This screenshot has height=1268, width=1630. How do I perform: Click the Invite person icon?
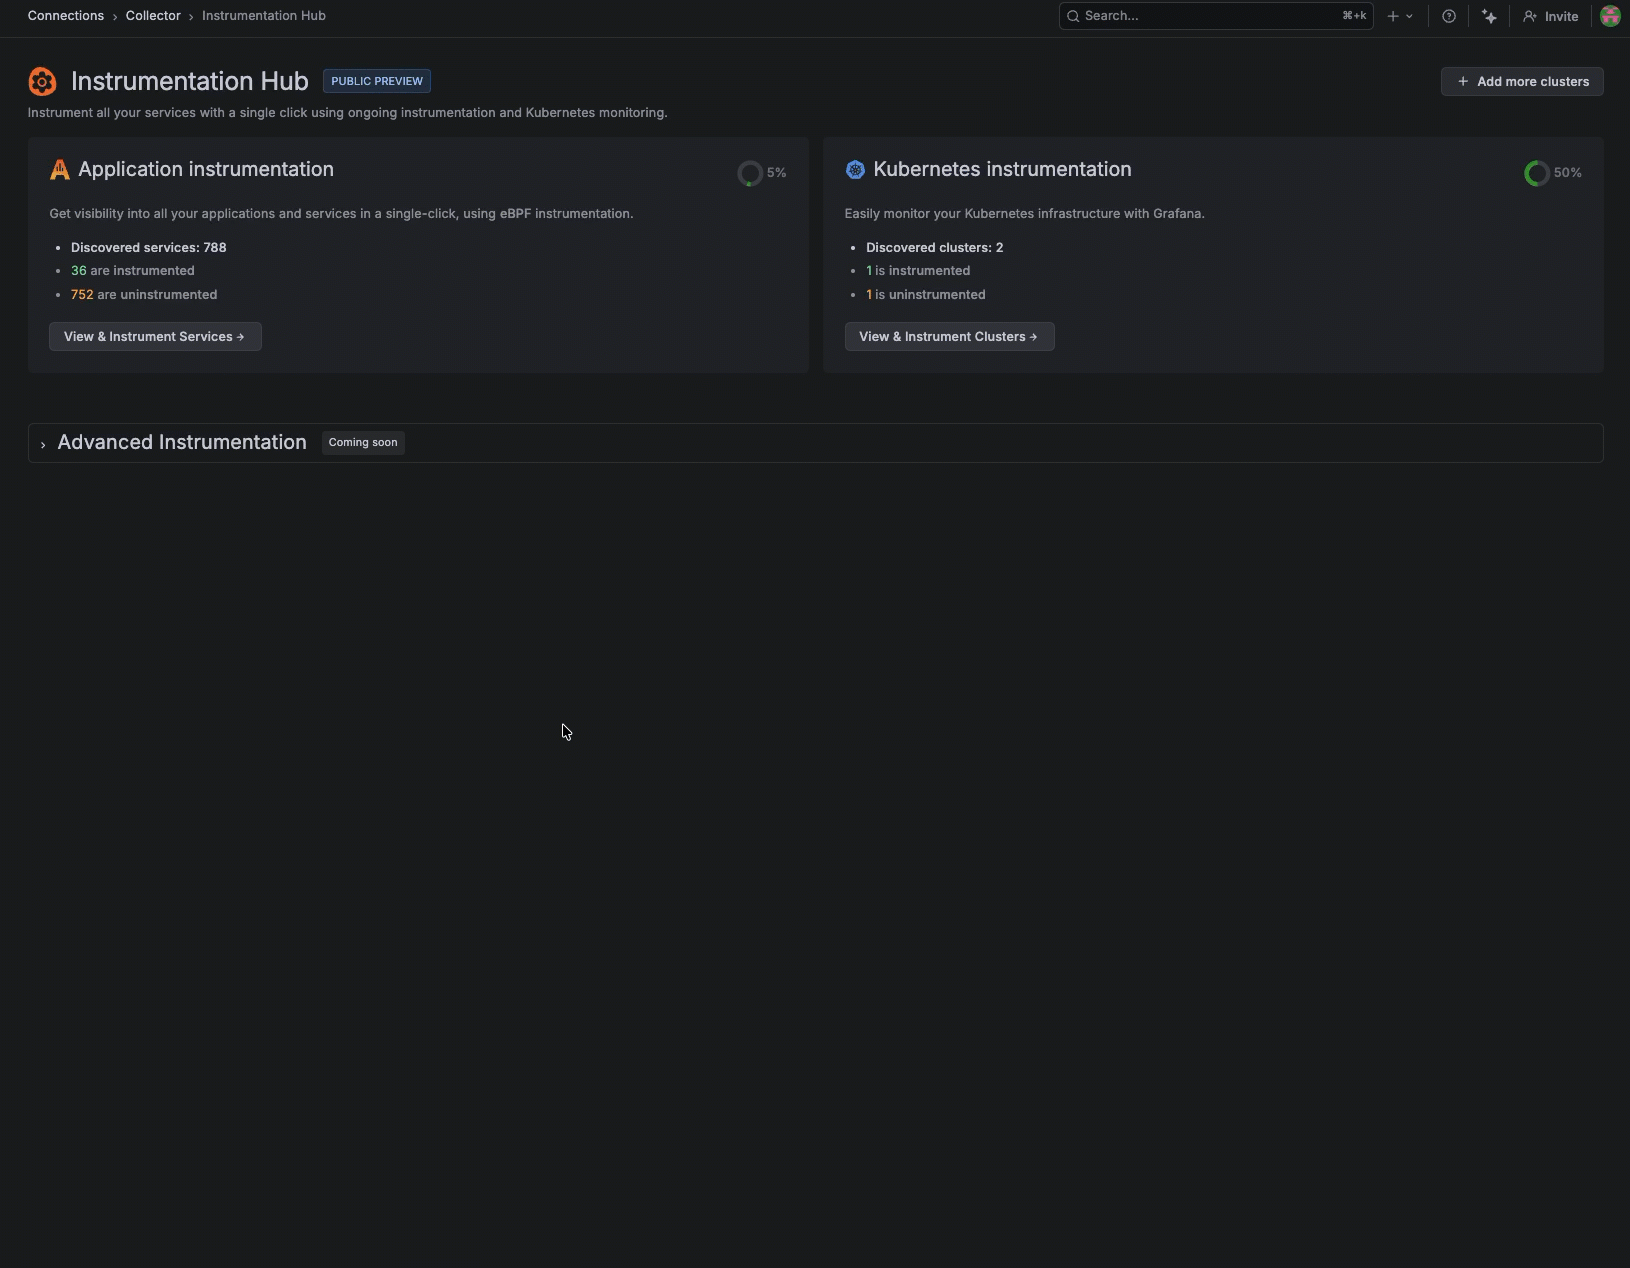(x=1529, y=16)
